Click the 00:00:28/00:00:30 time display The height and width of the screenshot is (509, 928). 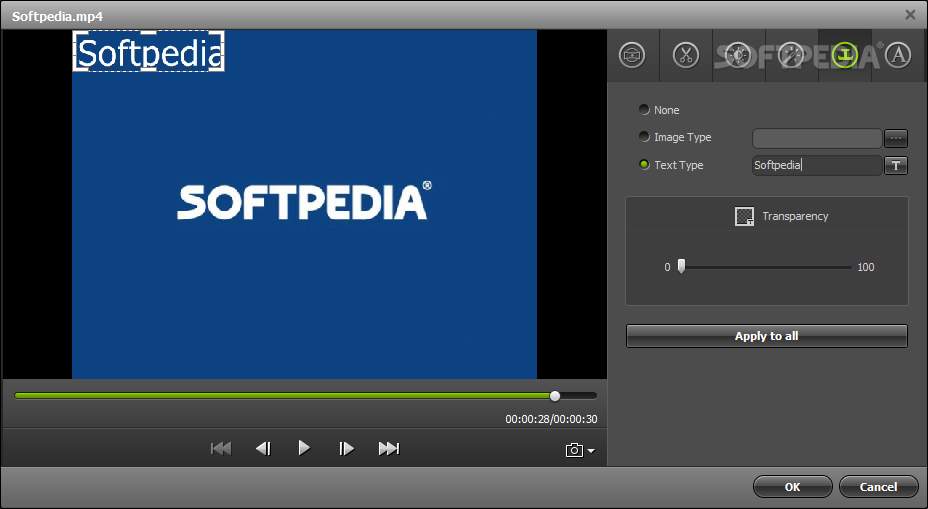point(551,419)
